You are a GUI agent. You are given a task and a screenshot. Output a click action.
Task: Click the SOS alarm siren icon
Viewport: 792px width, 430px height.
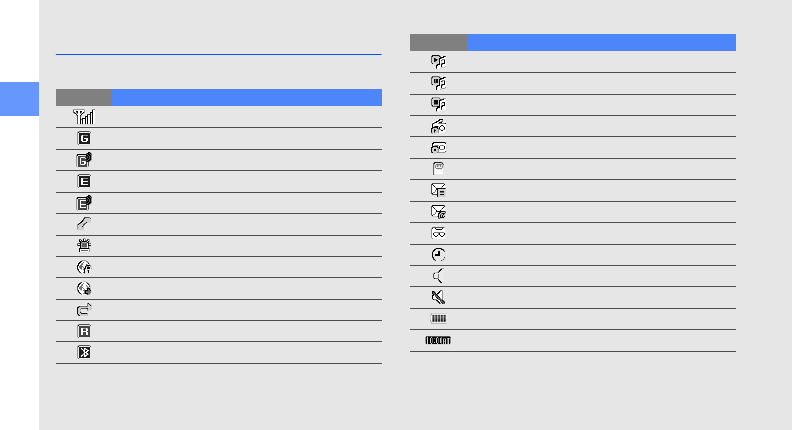point(84,246)
